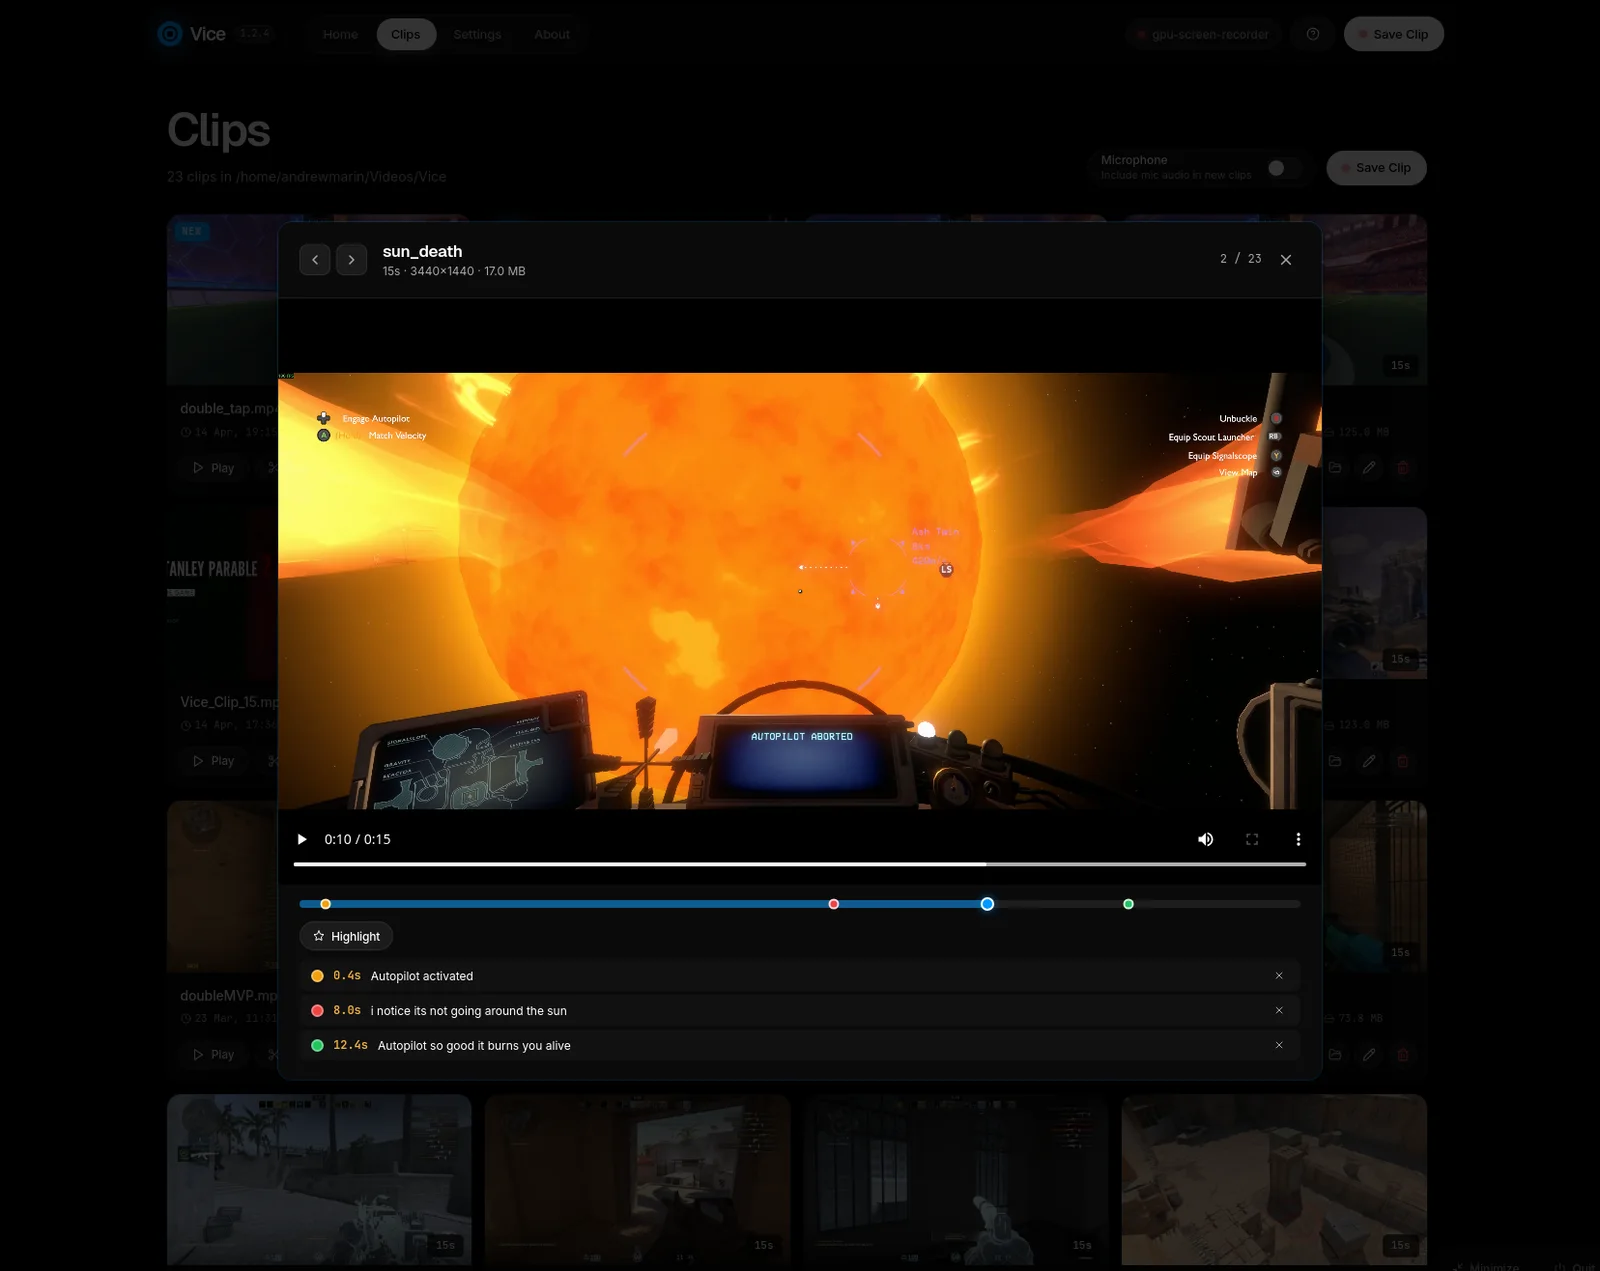1600x1271 pixels.
Task: Rename the 125.0 MB clip with pencil icon
Action: click(1369, 468)
